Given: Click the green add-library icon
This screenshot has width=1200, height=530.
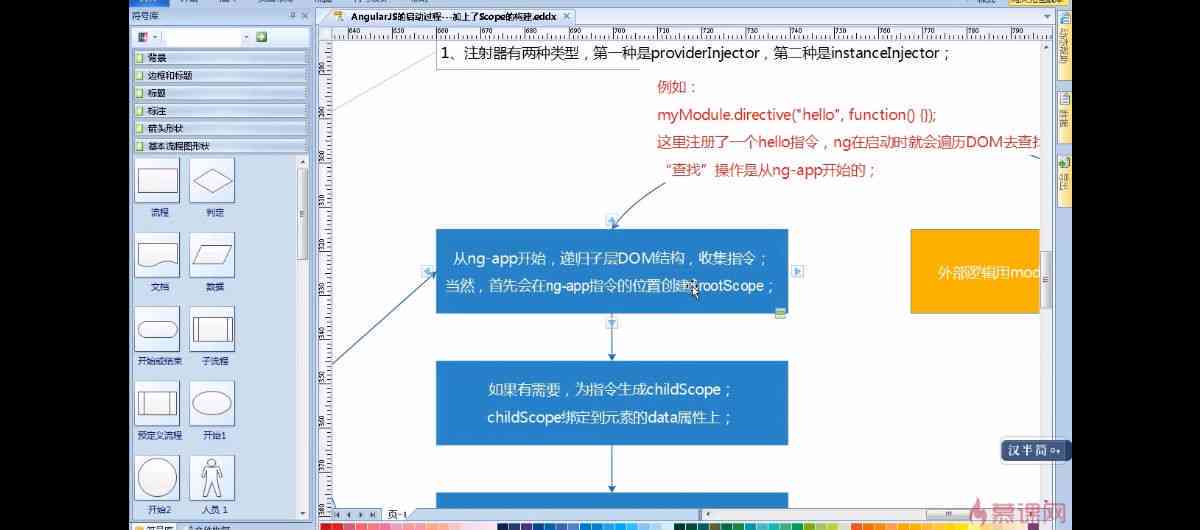Looking at the screenshot, I should coord(261,37).
